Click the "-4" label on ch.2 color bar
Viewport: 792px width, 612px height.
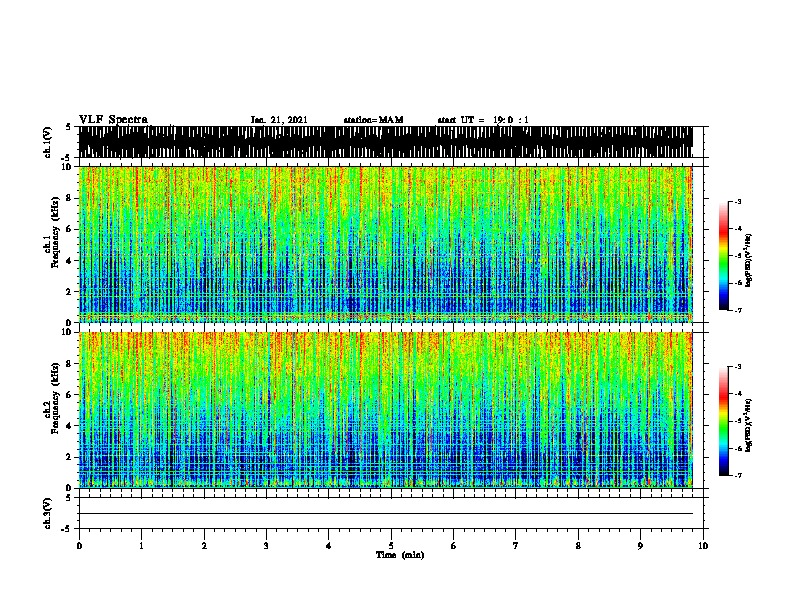(737, 393)
